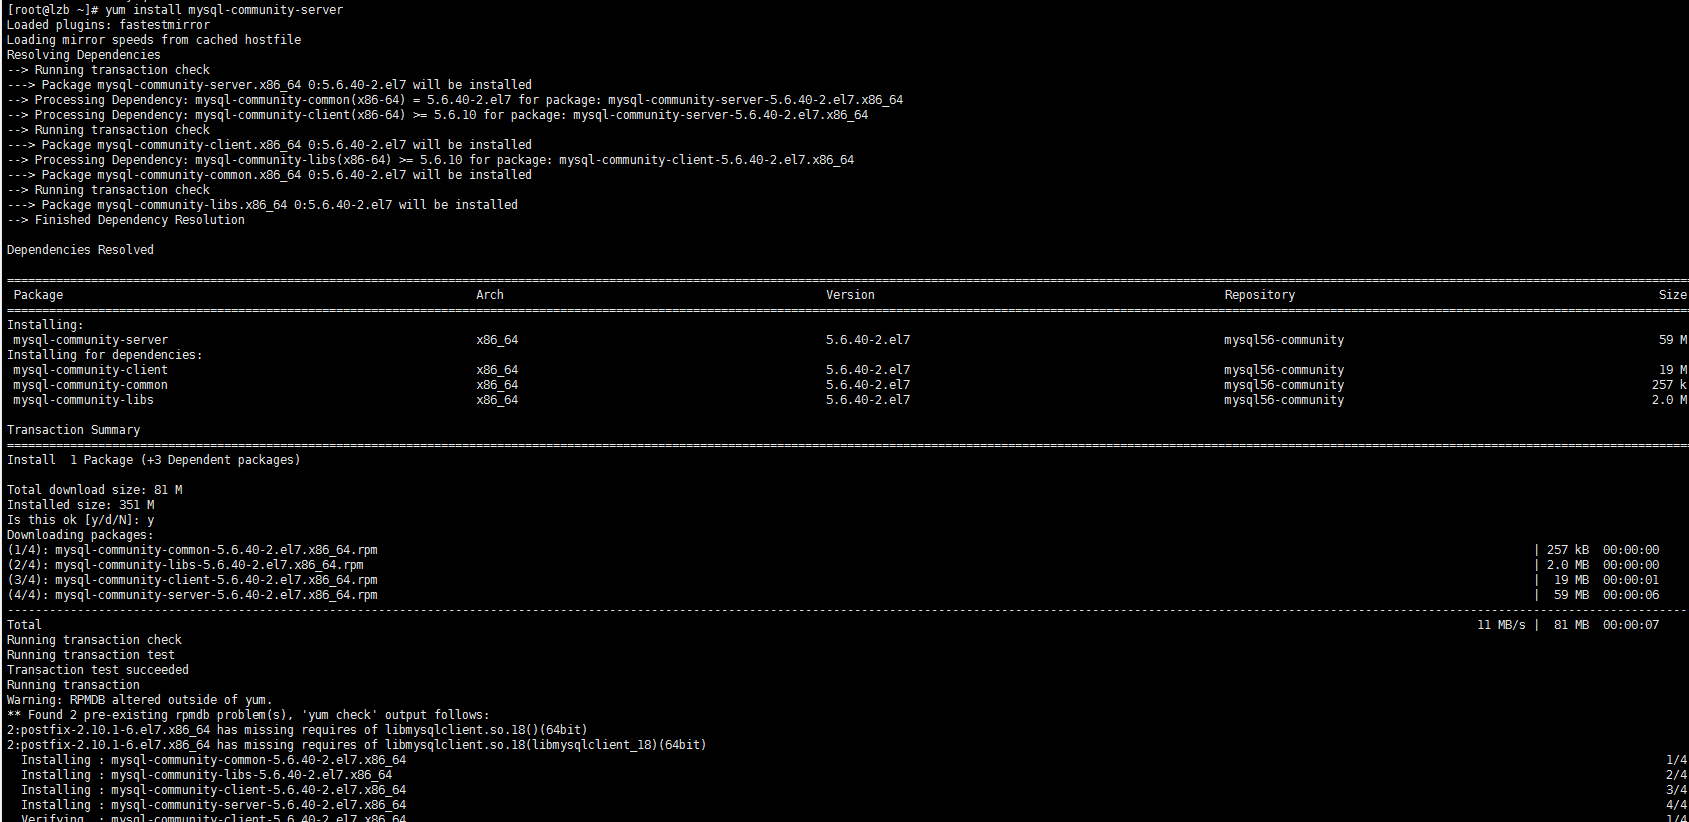The width and height of the screenshot is (1689, 822).
Task: Select the 'Resolving Dependencies' line
Action: pyautogui.click(x=83, y=55)
